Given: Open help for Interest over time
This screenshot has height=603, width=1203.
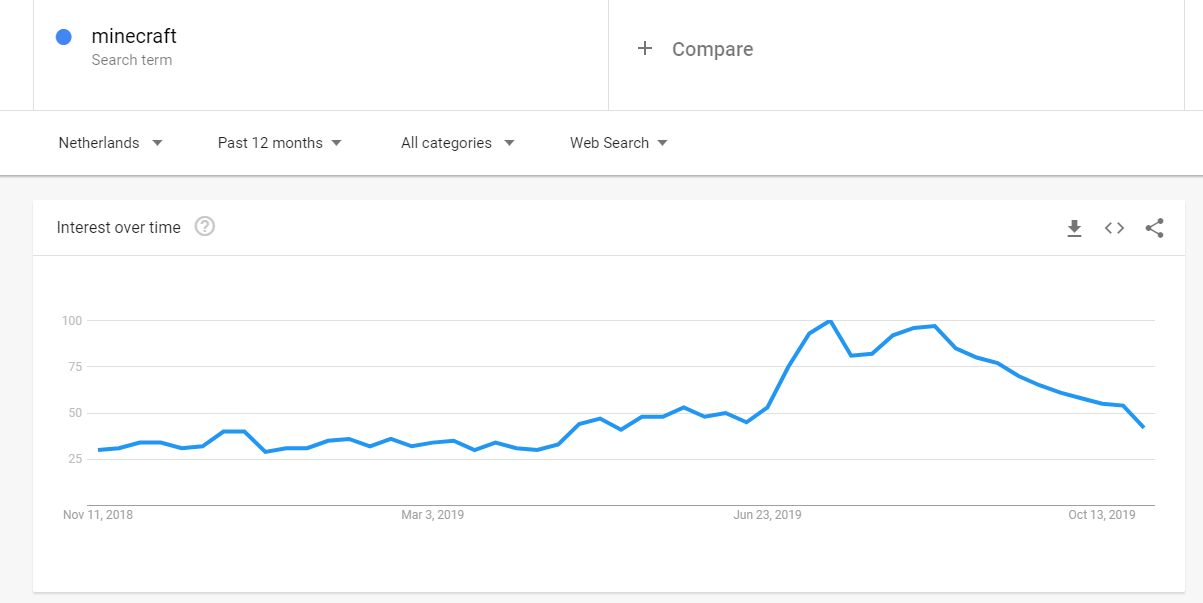Looking at the screenshot, I should (205, 227).
